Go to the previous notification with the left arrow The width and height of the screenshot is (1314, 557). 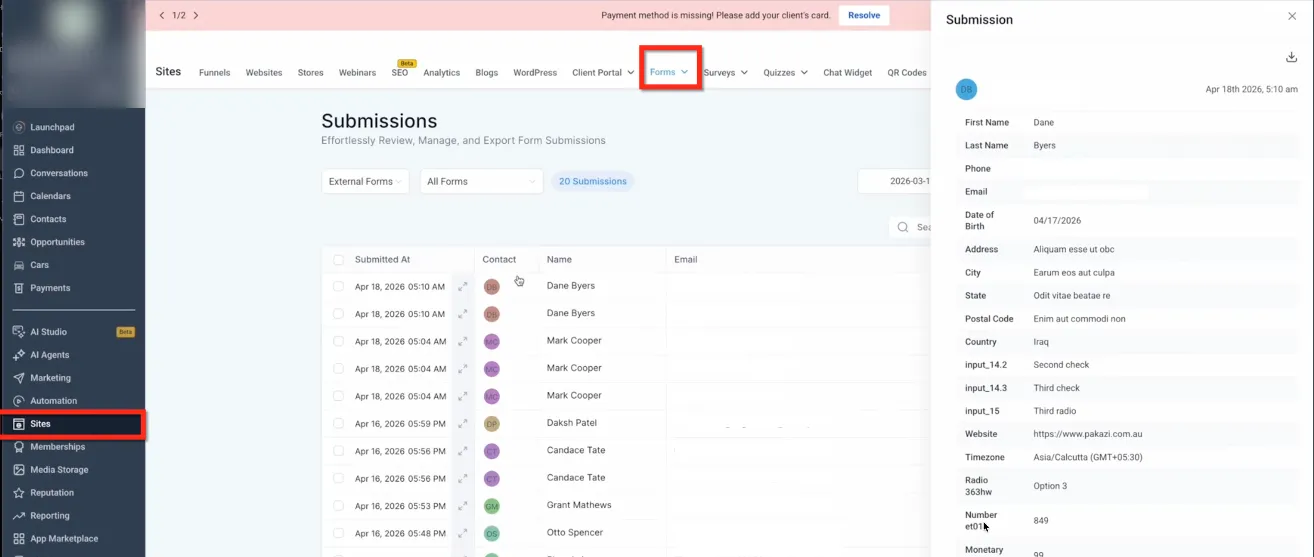click(162, 16)
